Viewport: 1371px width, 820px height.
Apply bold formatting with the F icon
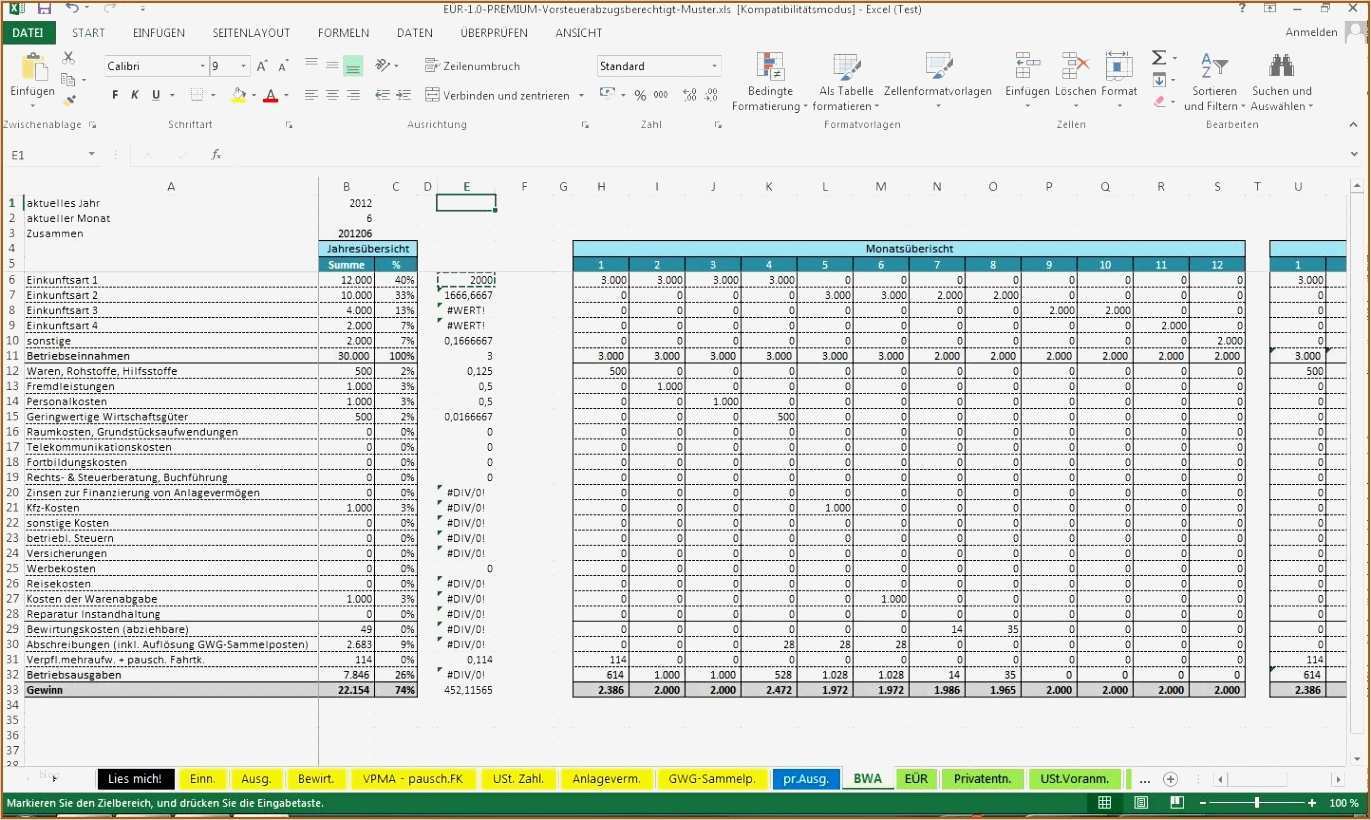coord(113,94)
